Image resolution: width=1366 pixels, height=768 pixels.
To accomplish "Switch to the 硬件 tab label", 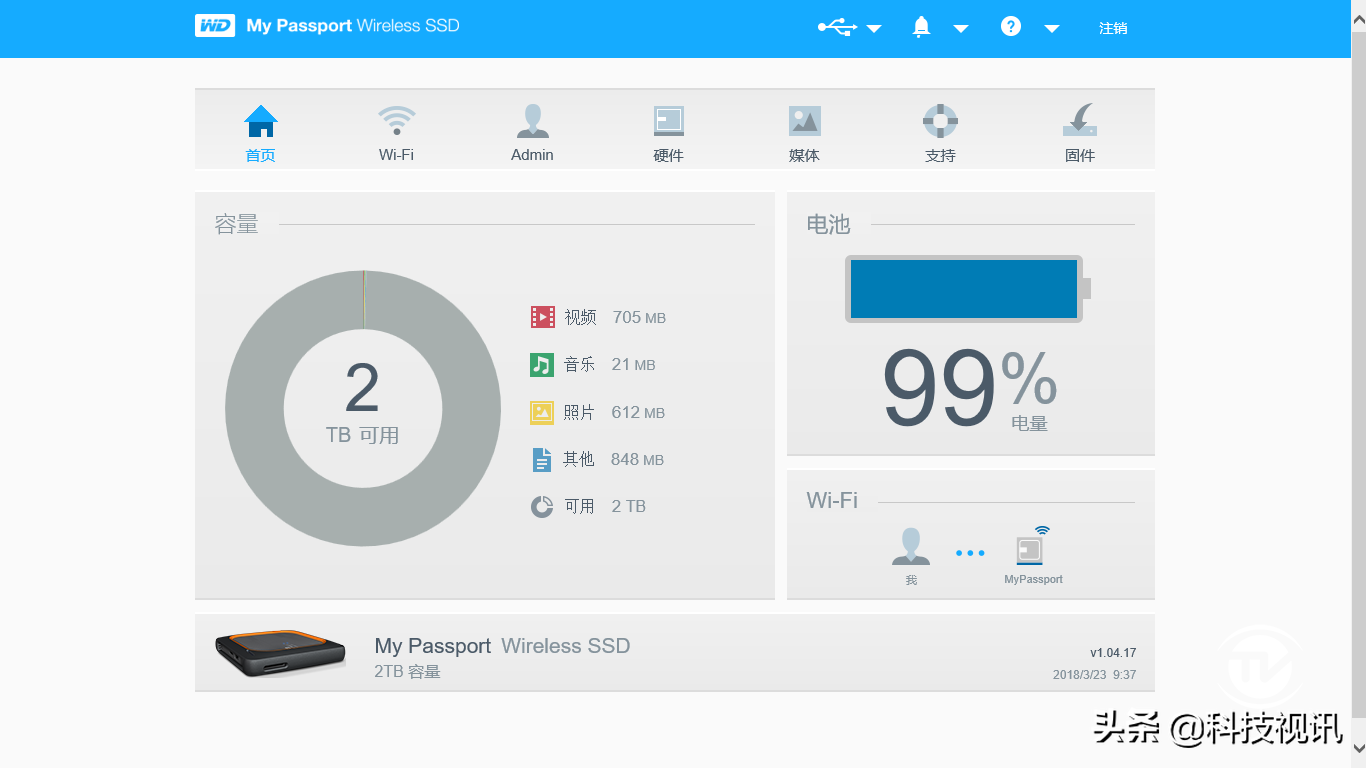I will point(668,155).
